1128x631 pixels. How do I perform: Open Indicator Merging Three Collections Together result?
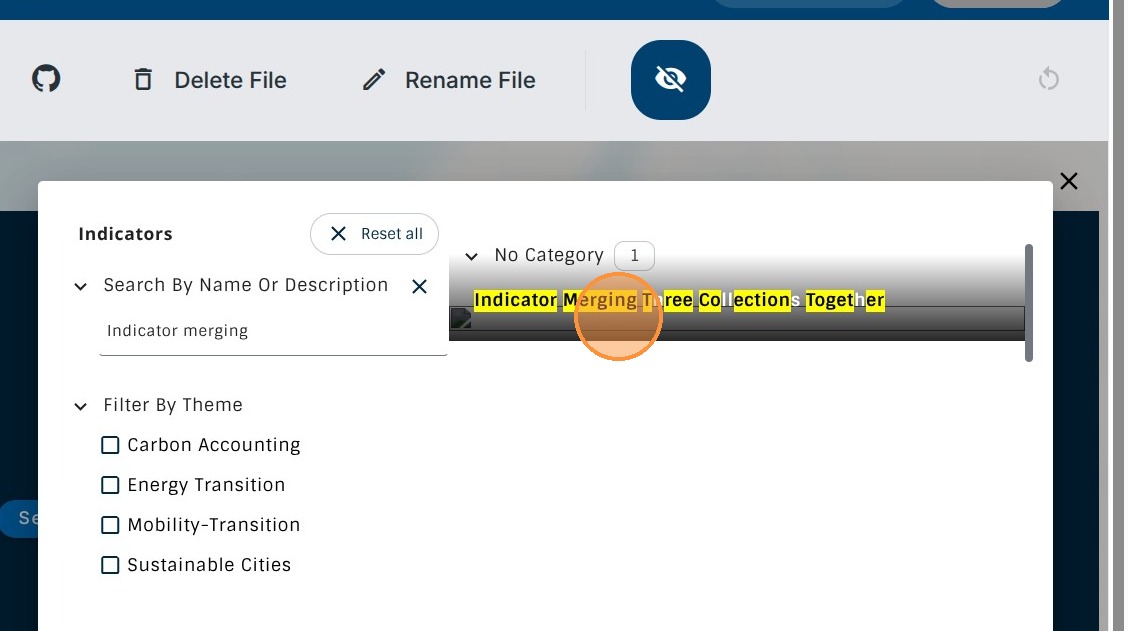click(679, 300)
